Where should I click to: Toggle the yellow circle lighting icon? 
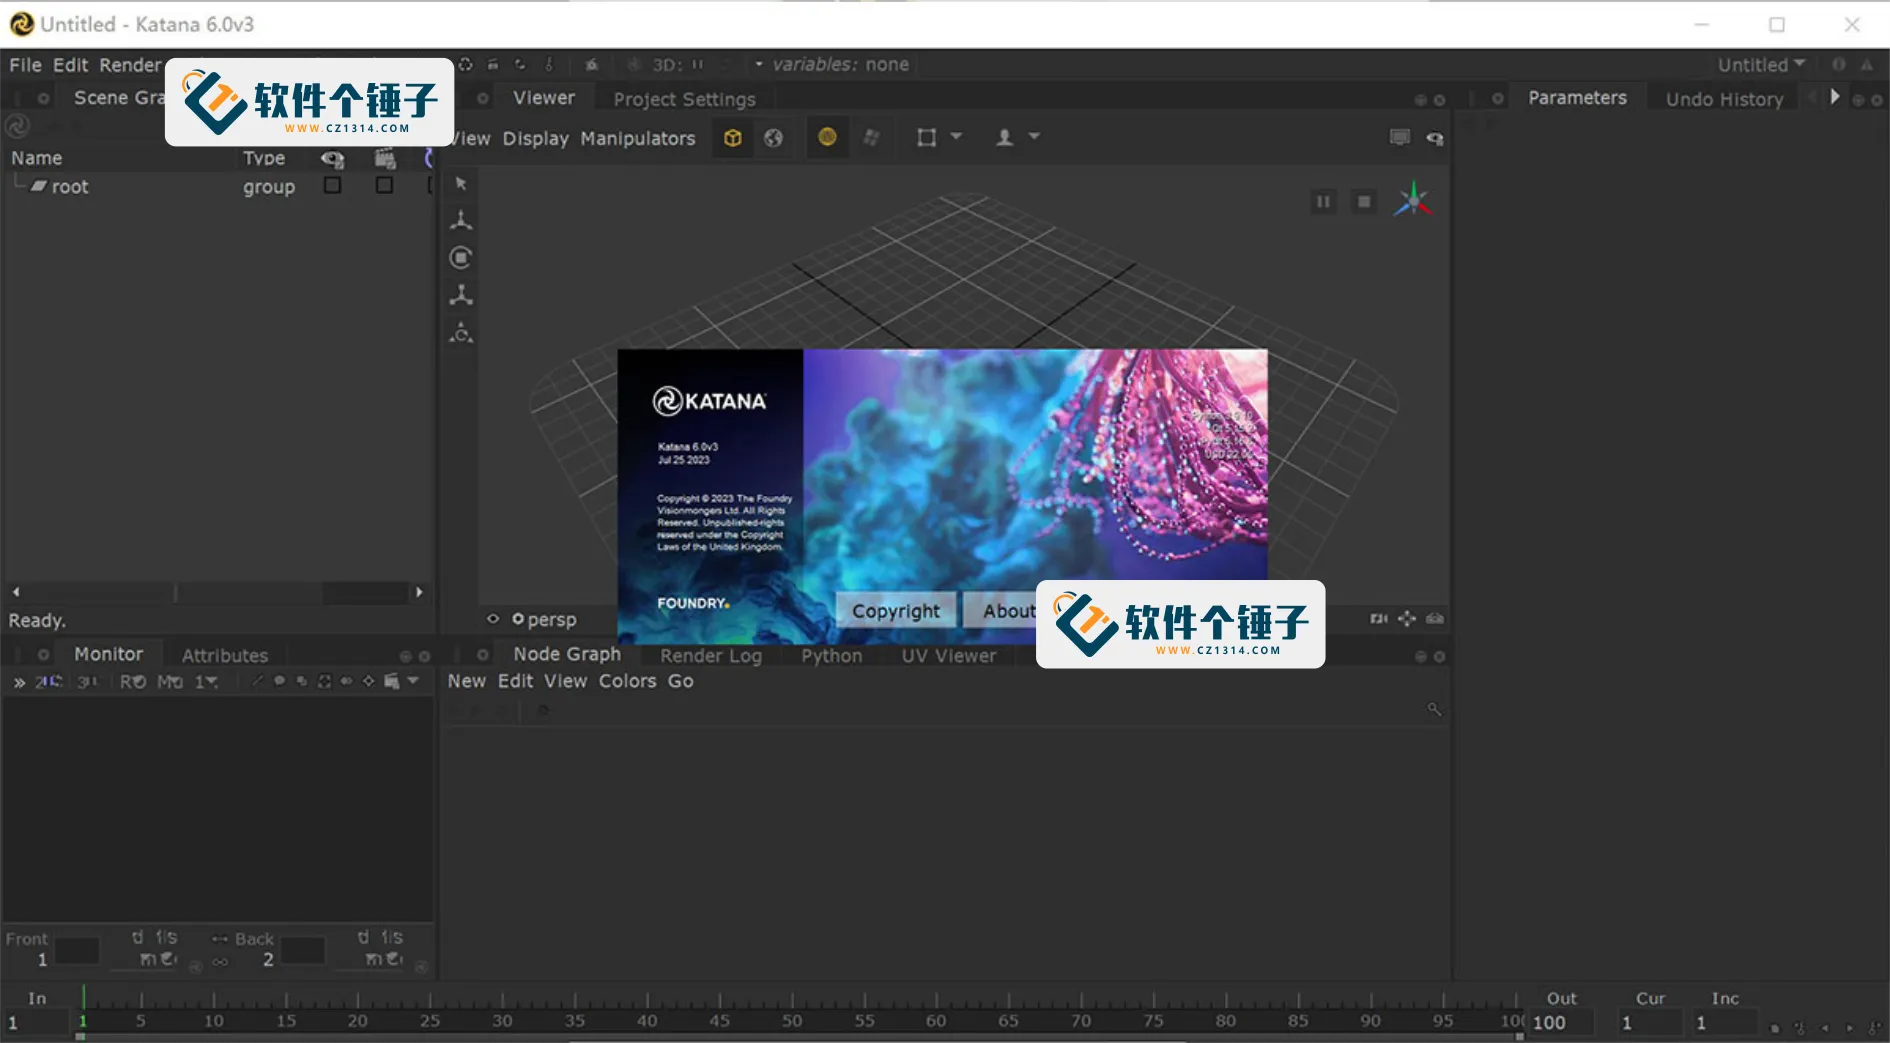pyautogui.click(x=827, y=137)
